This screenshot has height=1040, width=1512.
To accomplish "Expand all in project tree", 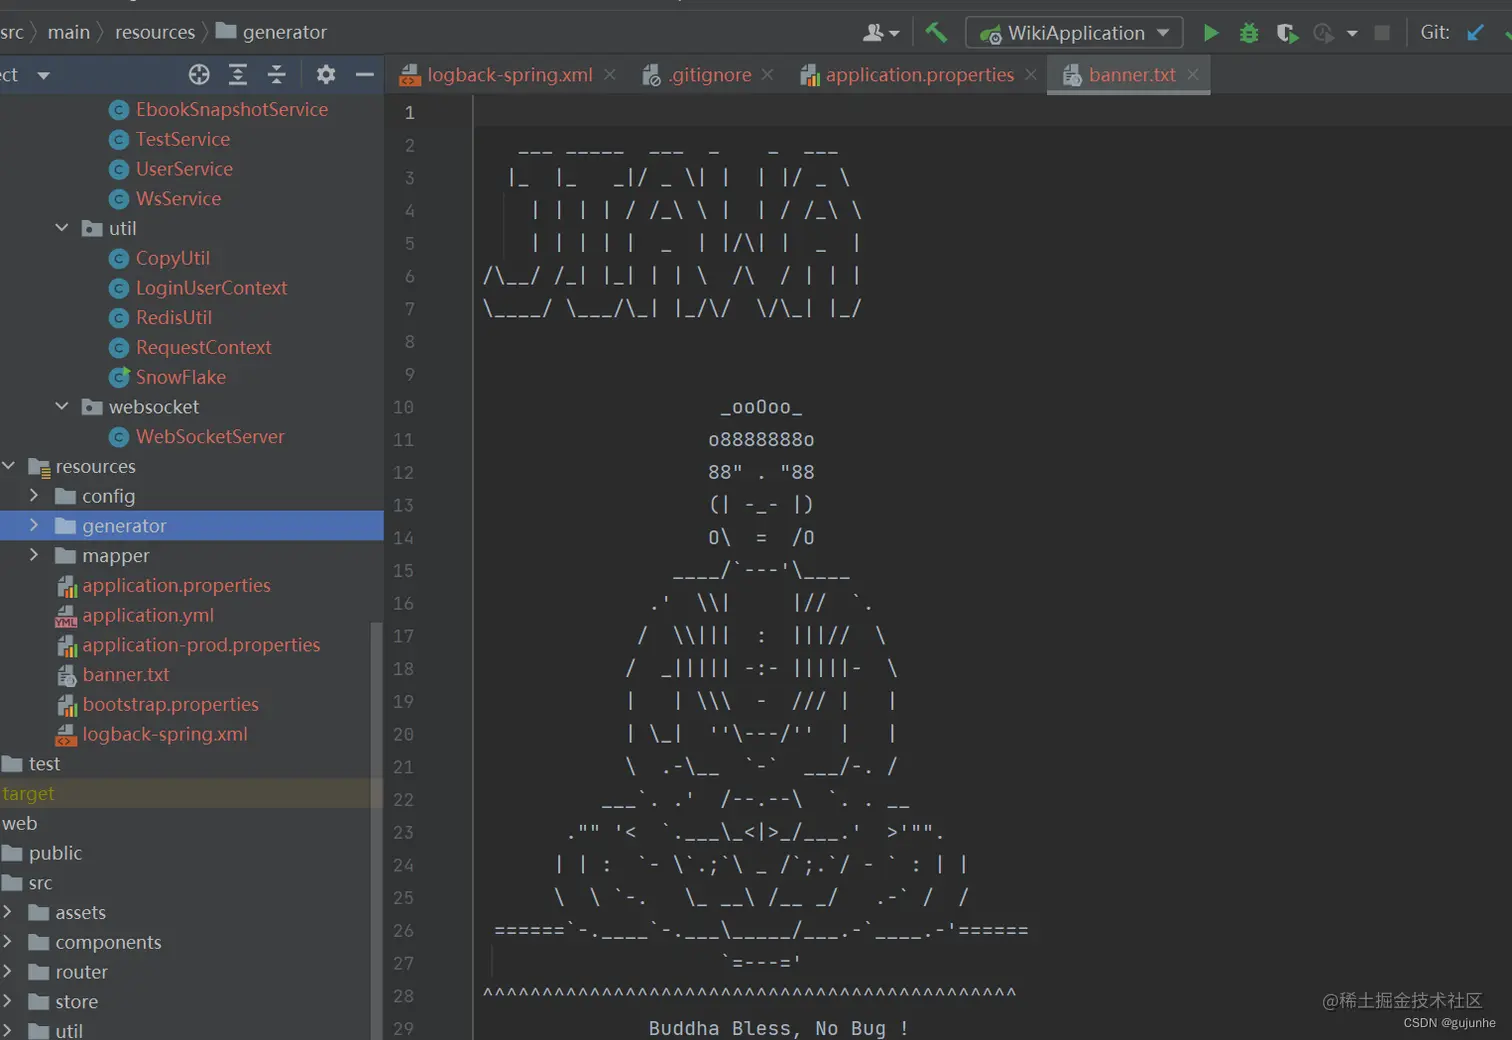I will (x=238, y=74).
